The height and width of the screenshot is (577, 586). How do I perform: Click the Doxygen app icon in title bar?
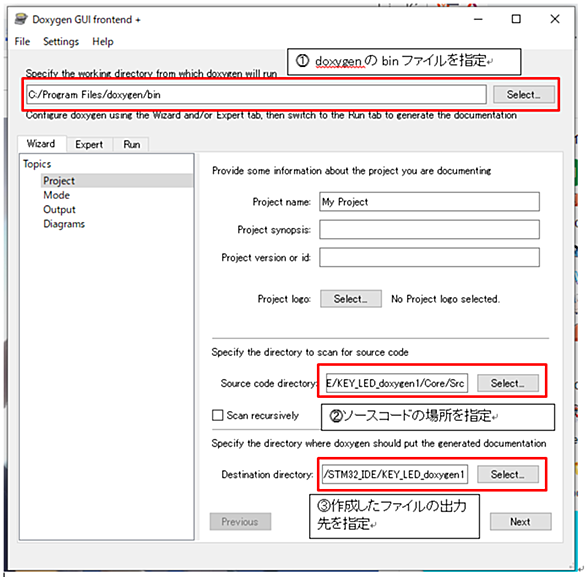[x=21, y=19]
